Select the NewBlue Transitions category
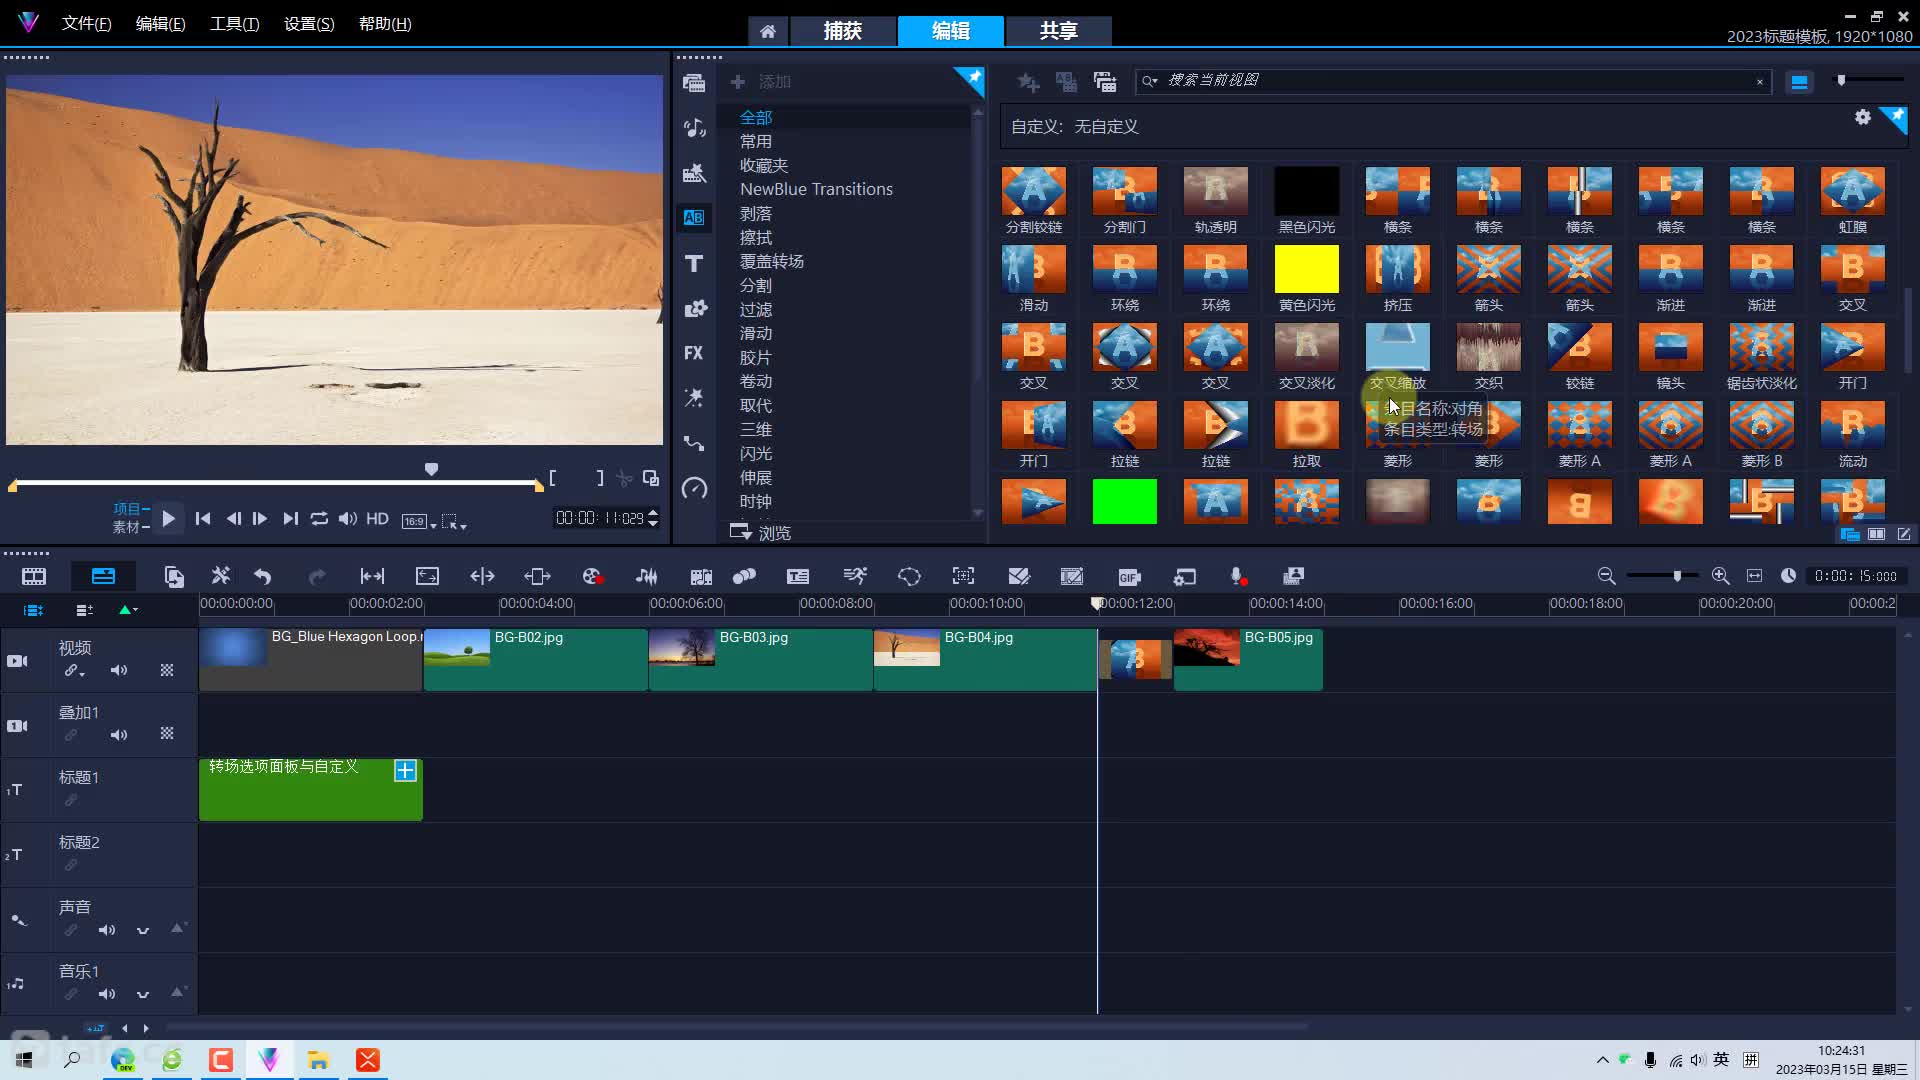Image resolution: width=1920 pixels, height=1080 pixels. tap(816, 189)
